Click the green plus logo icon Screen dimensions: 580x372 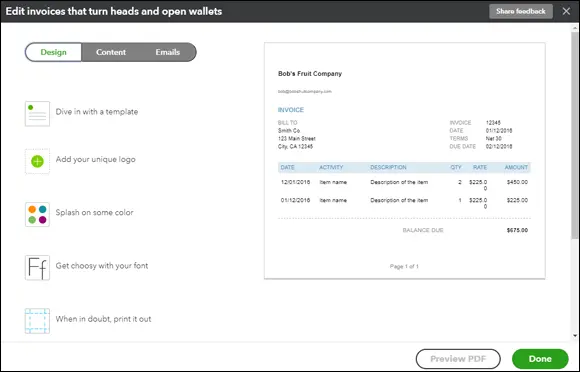tap(37, 161)
